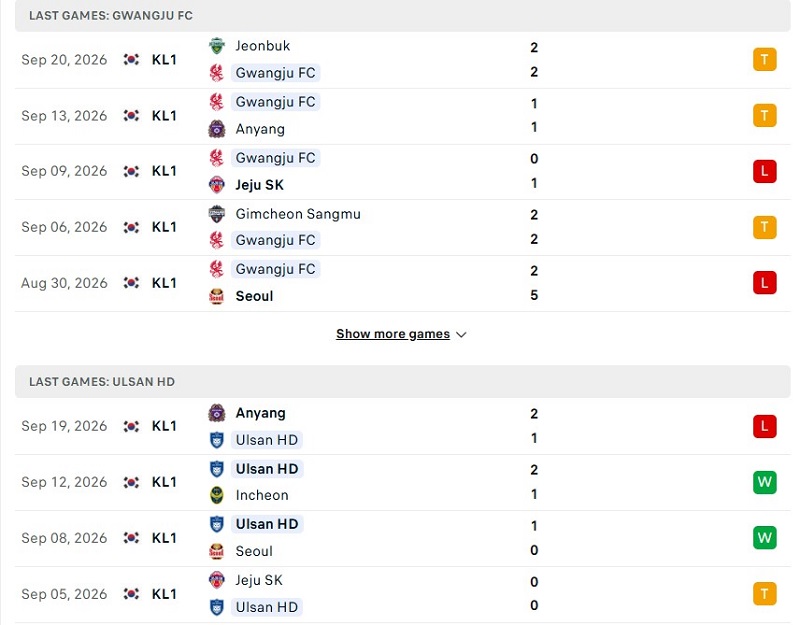
Task: Open Sep 13, 2026 Gwangju vs Anyang match row
Action: coord(403,116)
